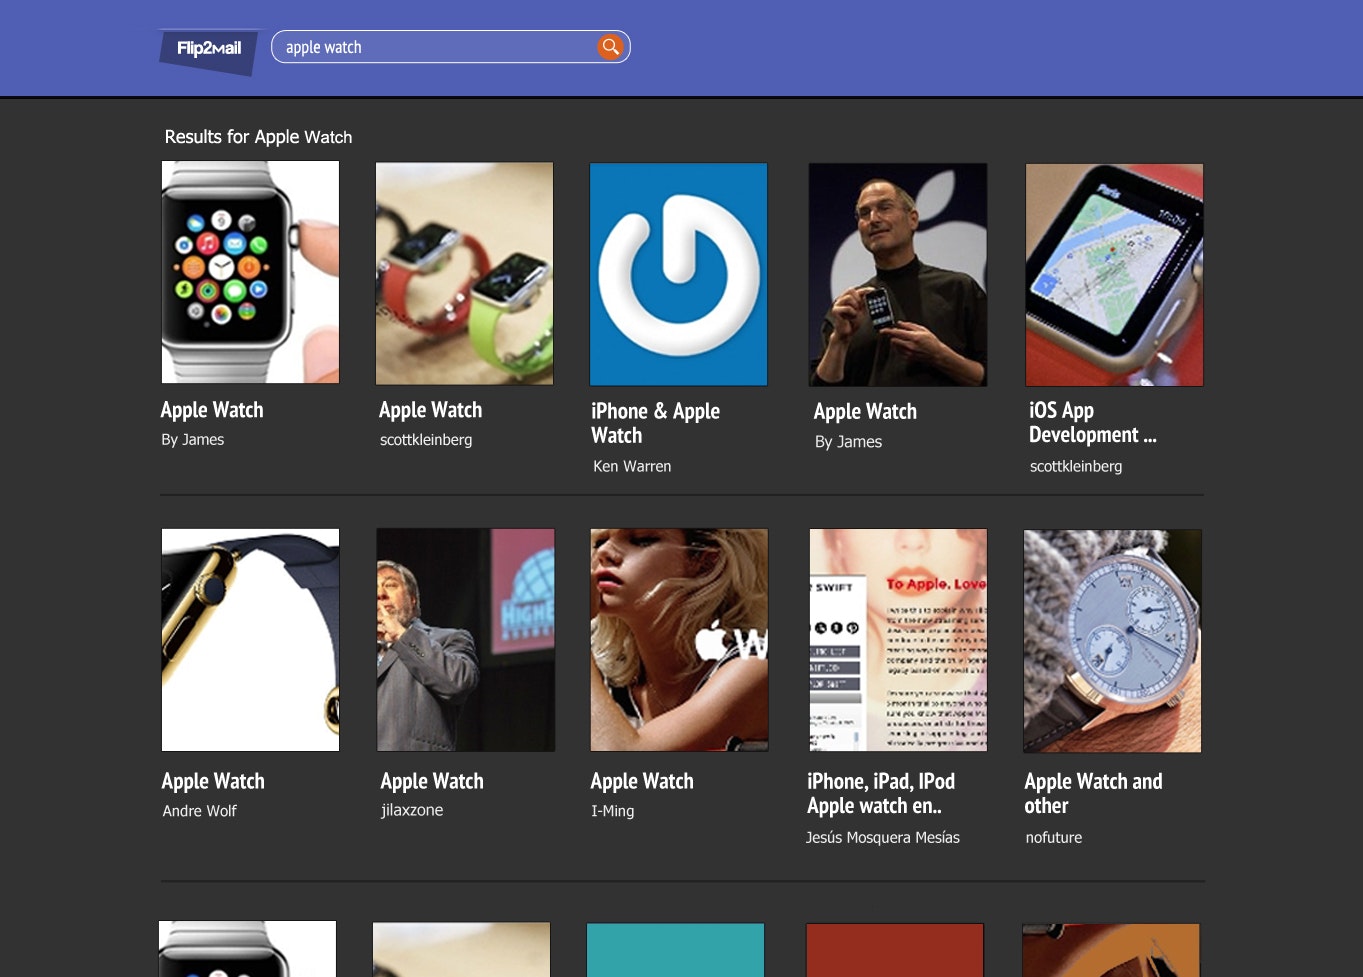Open 'iPhone, iPad, IPod Apple watch en..' title
This screenshot has height=977, width=1363.
881,793
